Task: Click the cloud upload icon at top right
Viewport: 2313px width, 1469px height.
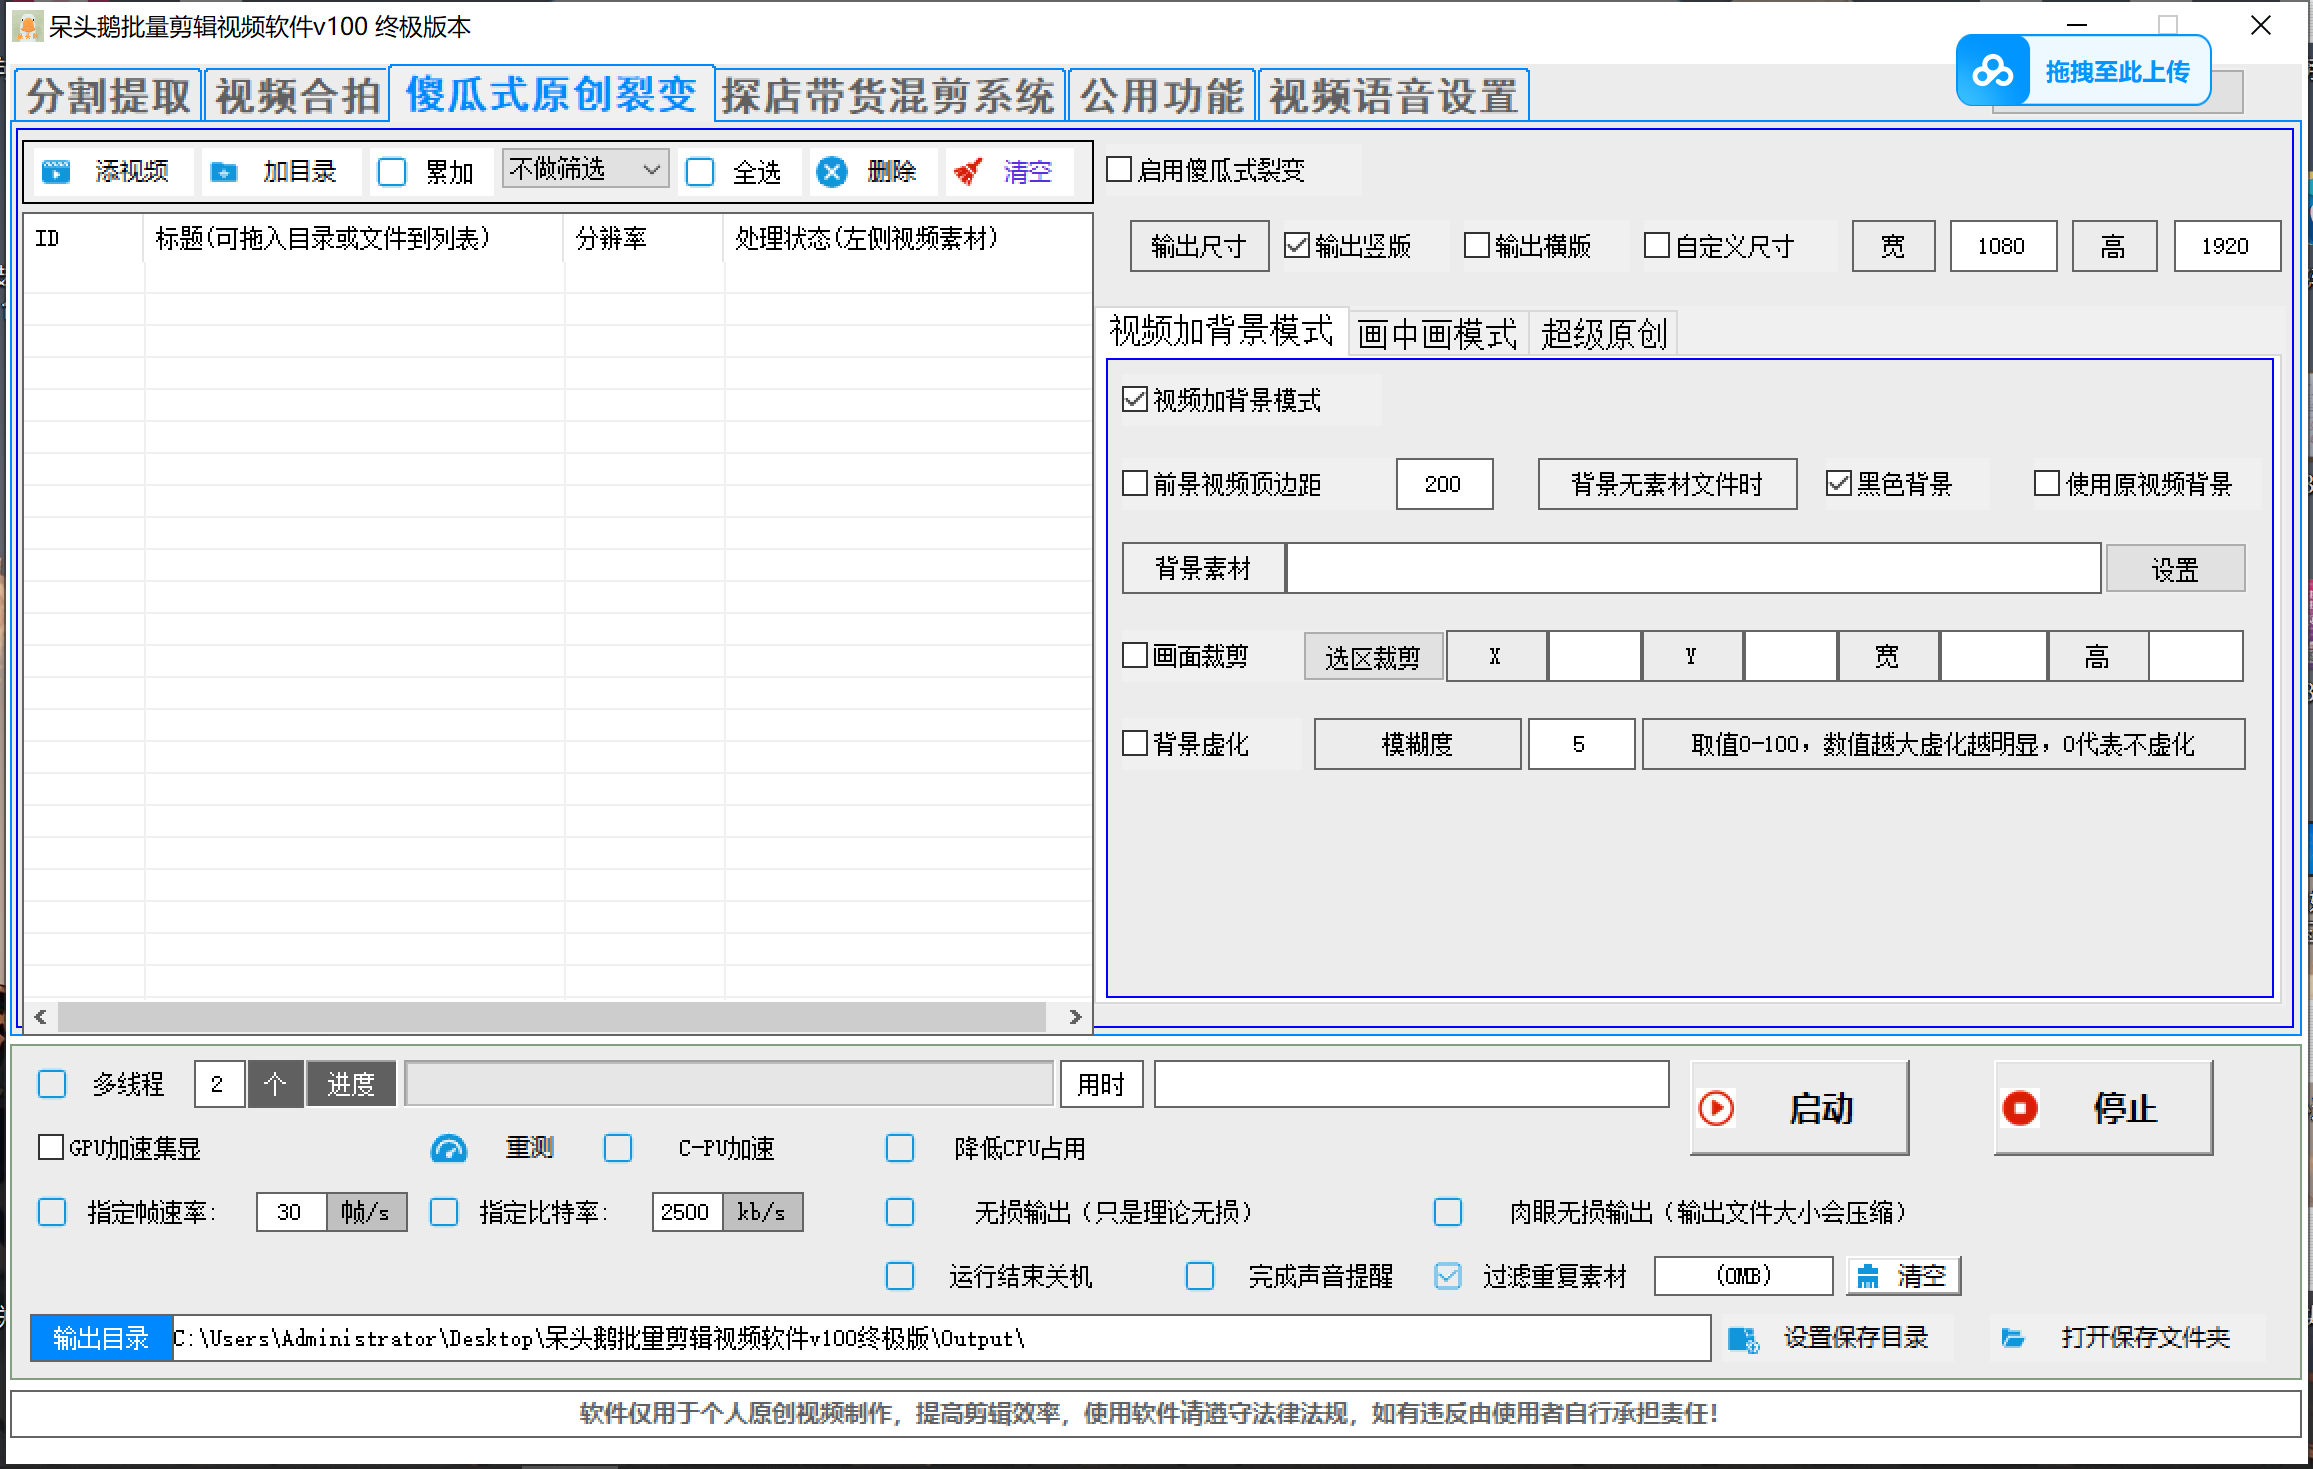Action: coord(1992,72)
